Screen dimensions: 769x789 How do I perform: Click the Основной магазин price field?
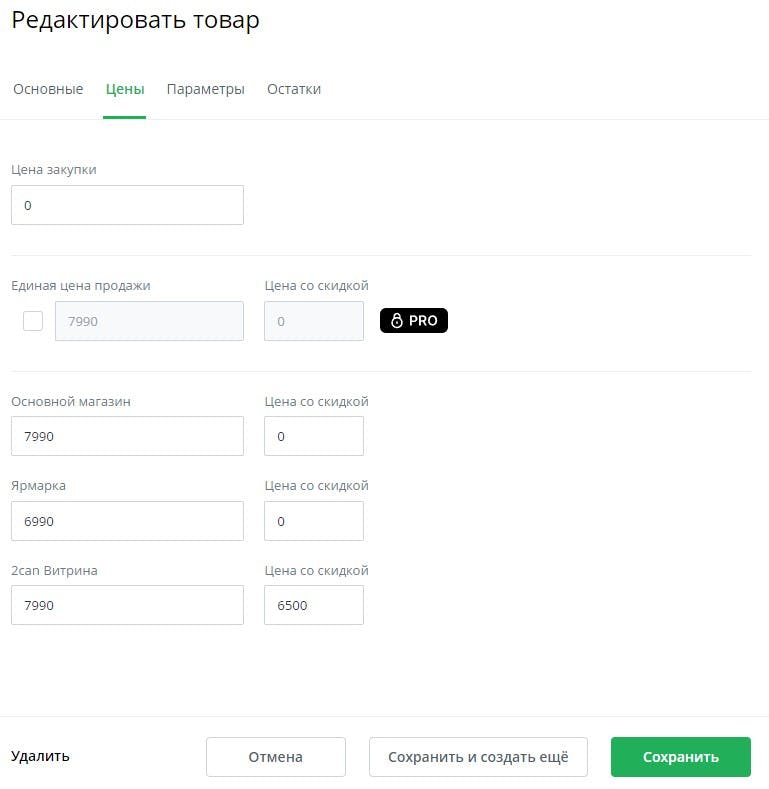click(x=127, y=436)
